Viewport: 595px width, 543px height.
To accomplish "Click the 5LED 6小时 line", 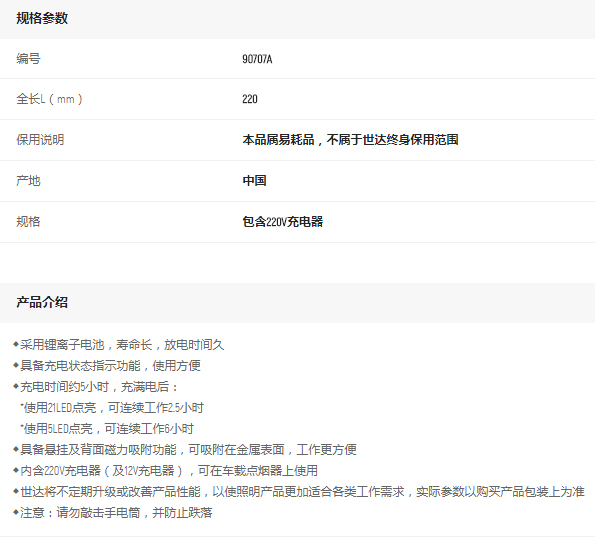I will point(107,429).
